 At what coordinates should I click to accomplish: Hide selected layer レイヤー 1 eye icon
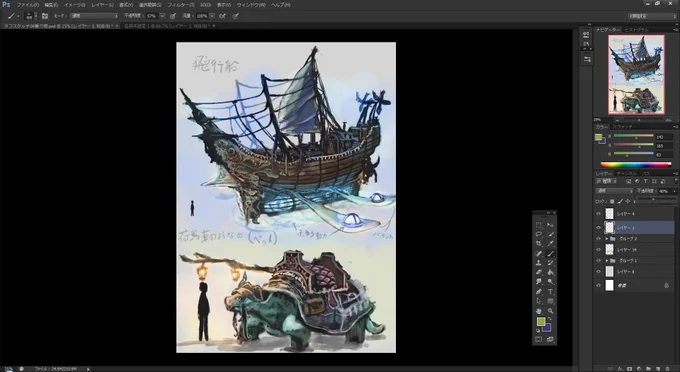(x=598, y=228)
